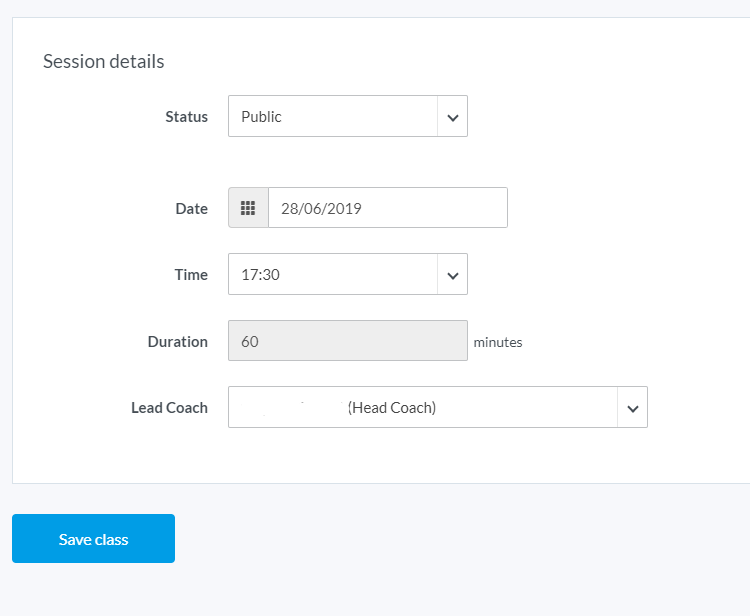Expand the Status dropdown chevron arrow
The width and height of the screenshot is (750, 616).
click(452, 117)
